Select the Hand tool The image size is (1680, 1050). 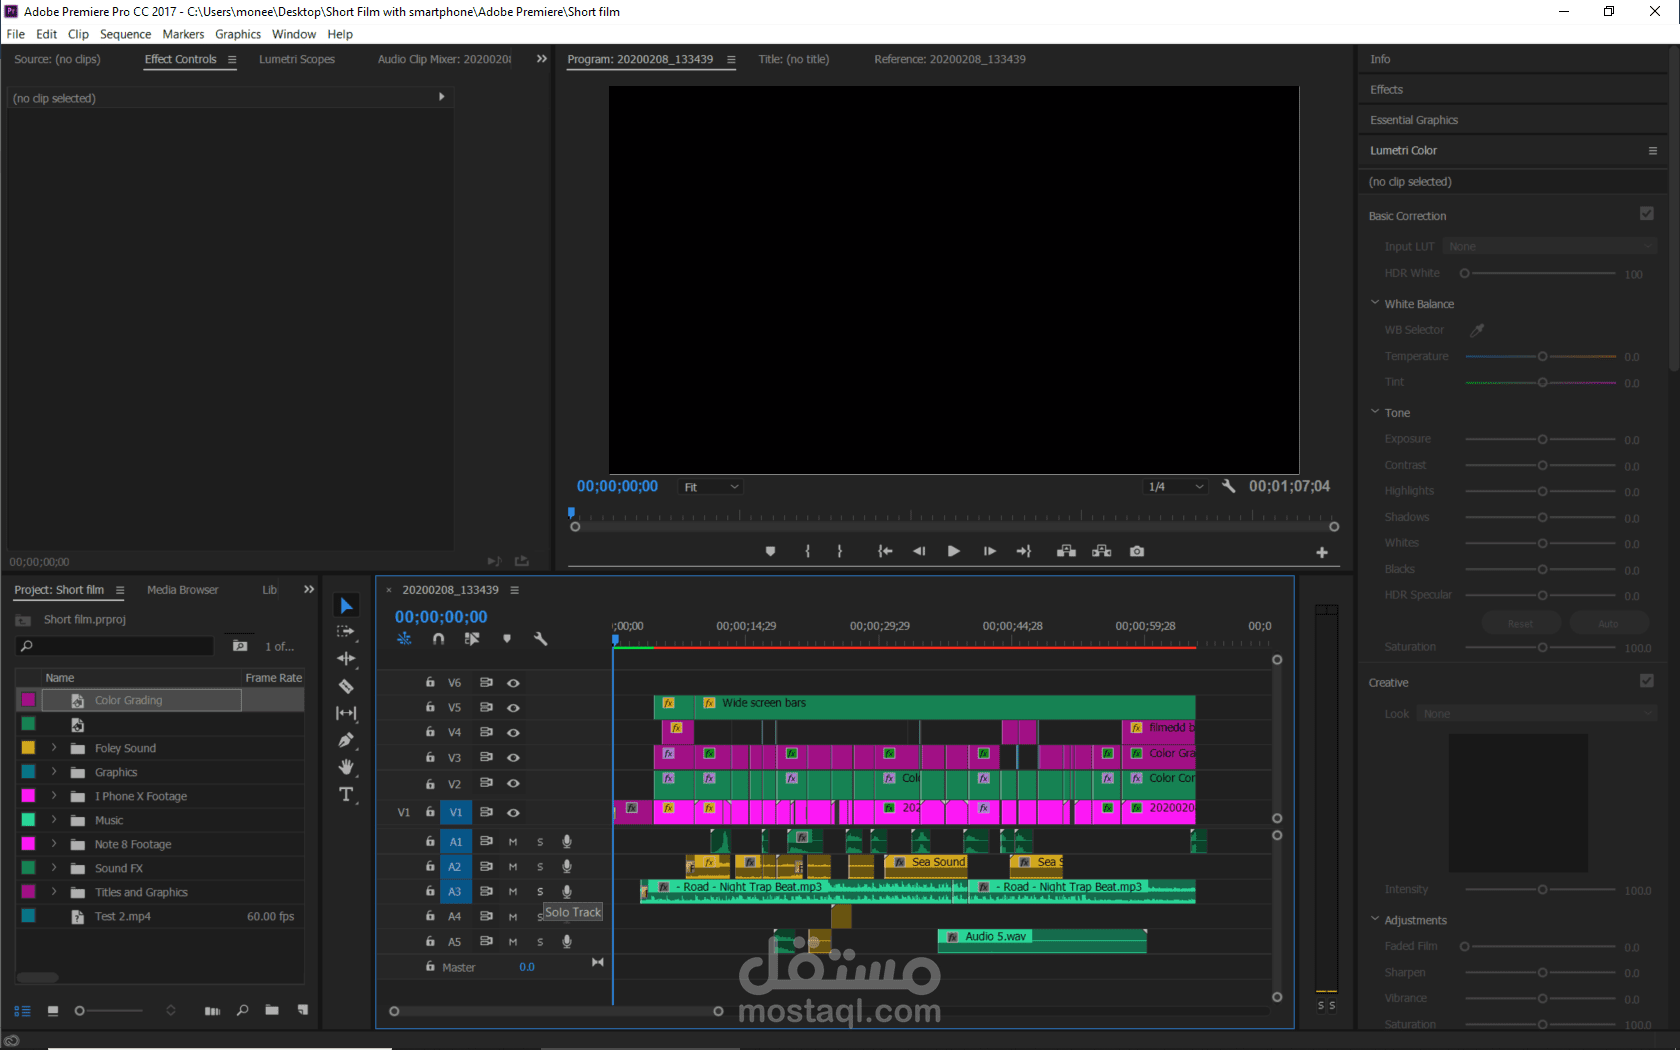346,767
